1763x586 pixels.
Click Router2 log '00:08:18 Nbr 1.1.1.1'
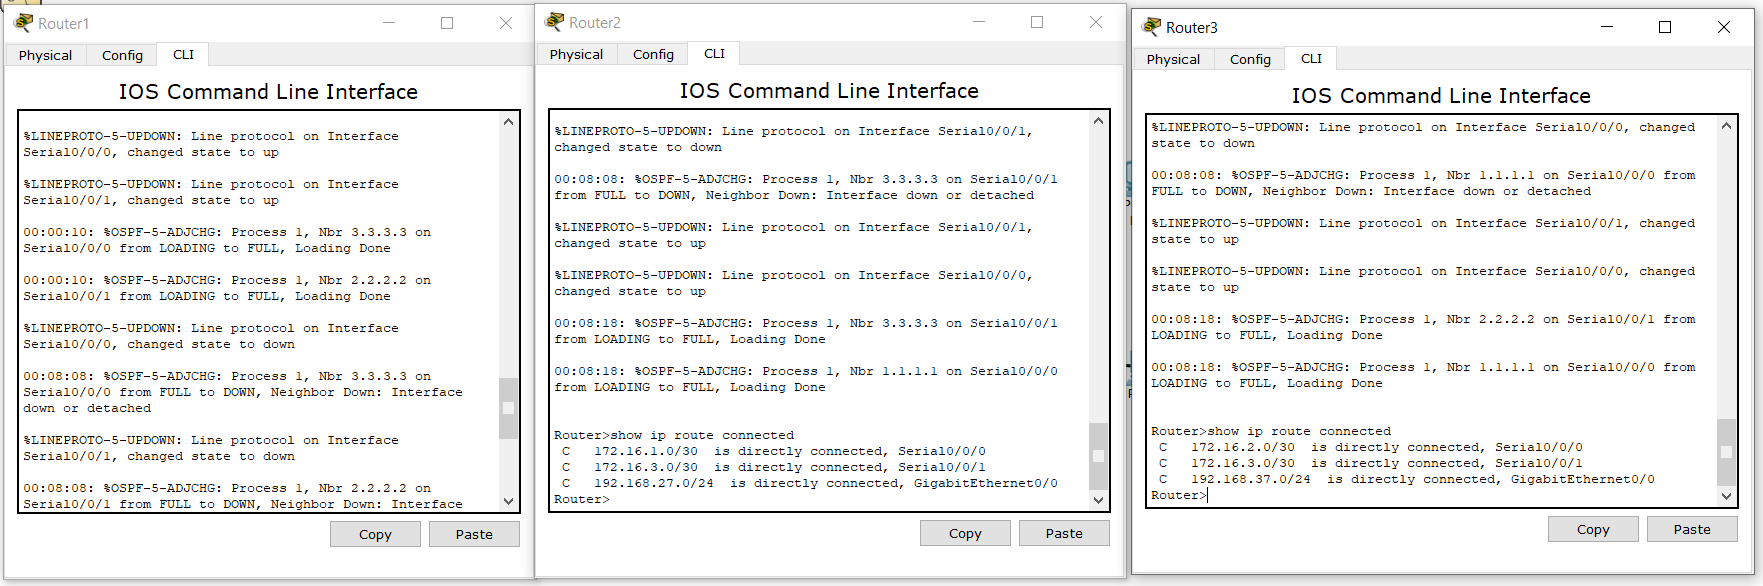tap(806, 379)
